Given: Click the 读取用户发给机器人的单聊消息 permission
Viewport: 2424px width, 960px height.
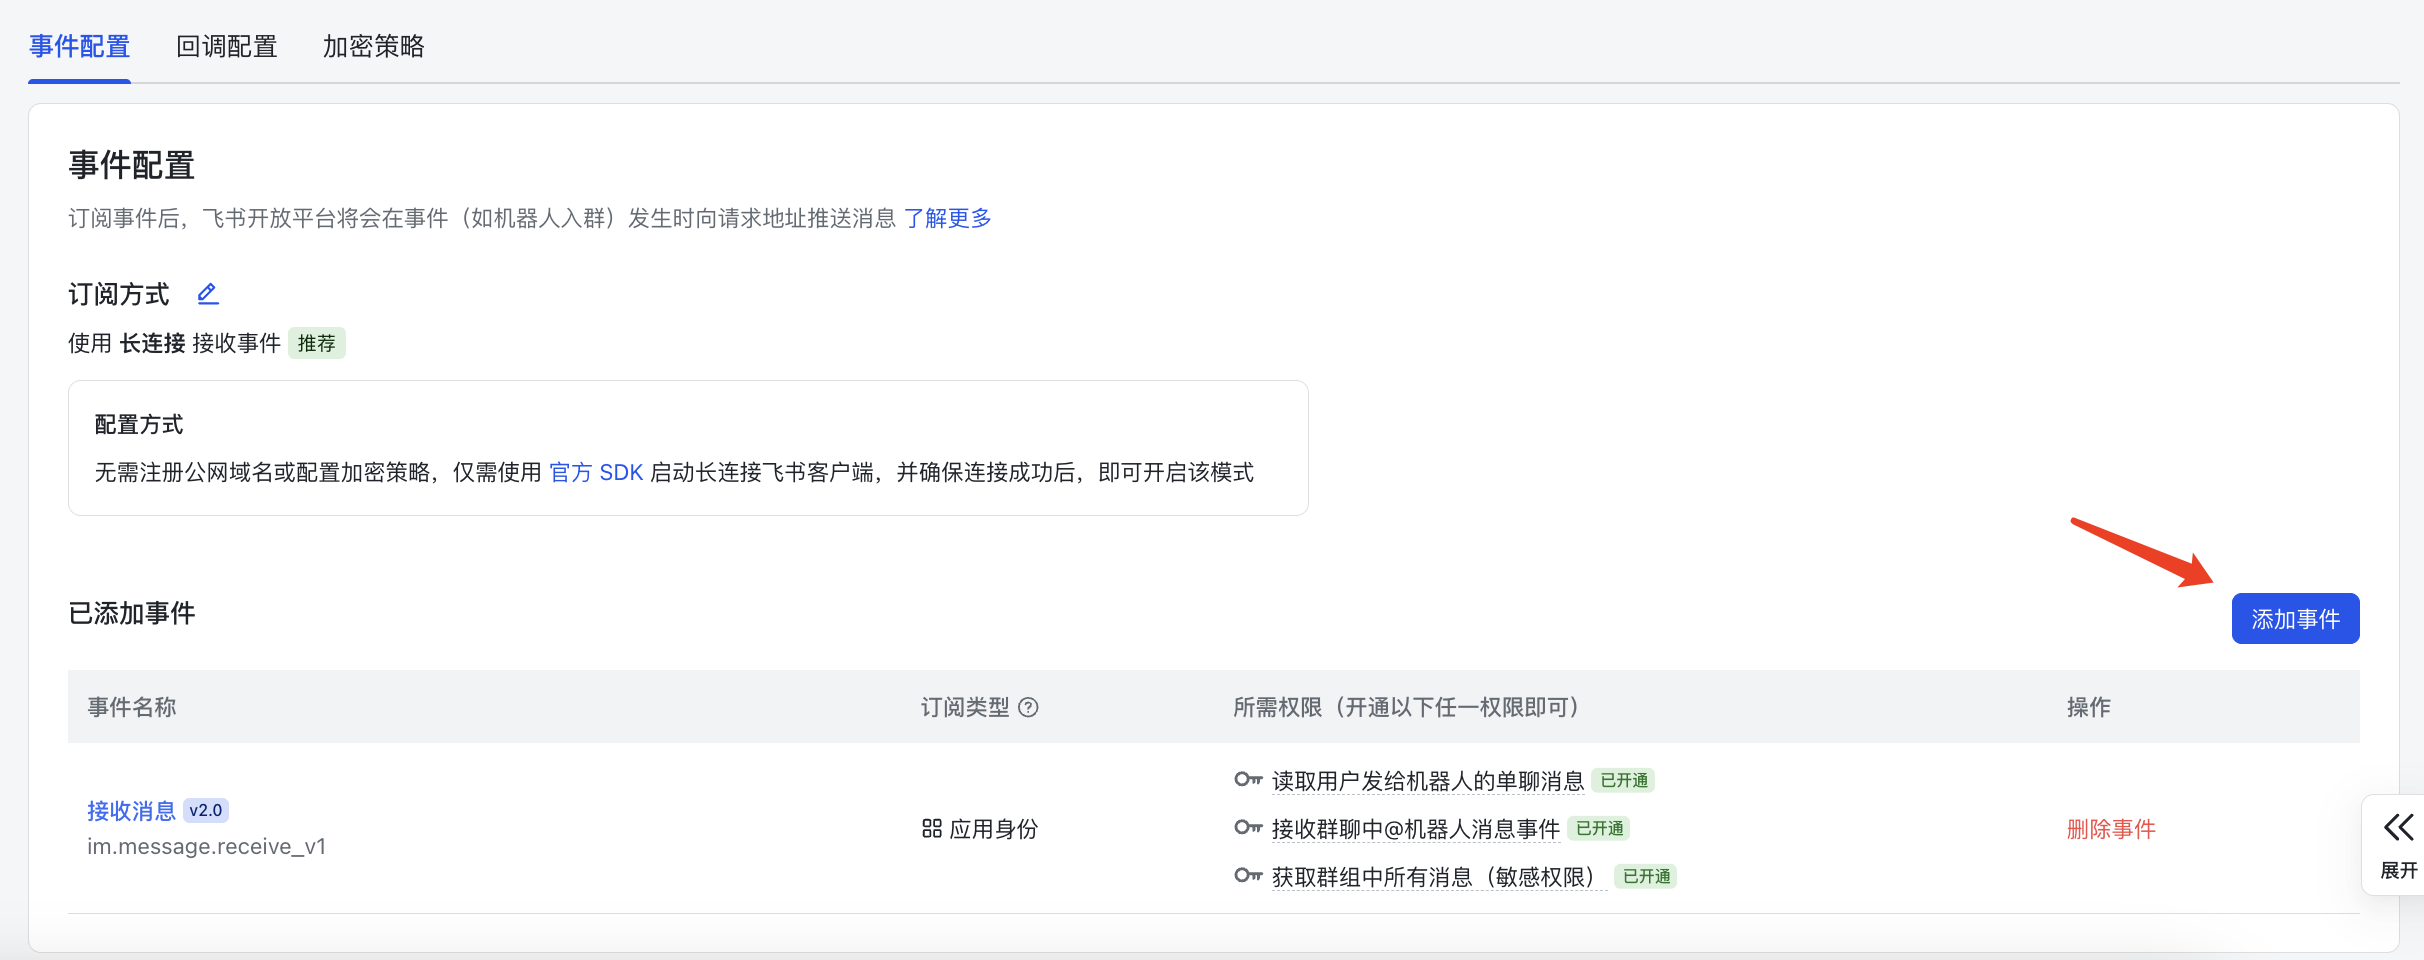Looking at the screenshot, I should tap(1427, 781).
